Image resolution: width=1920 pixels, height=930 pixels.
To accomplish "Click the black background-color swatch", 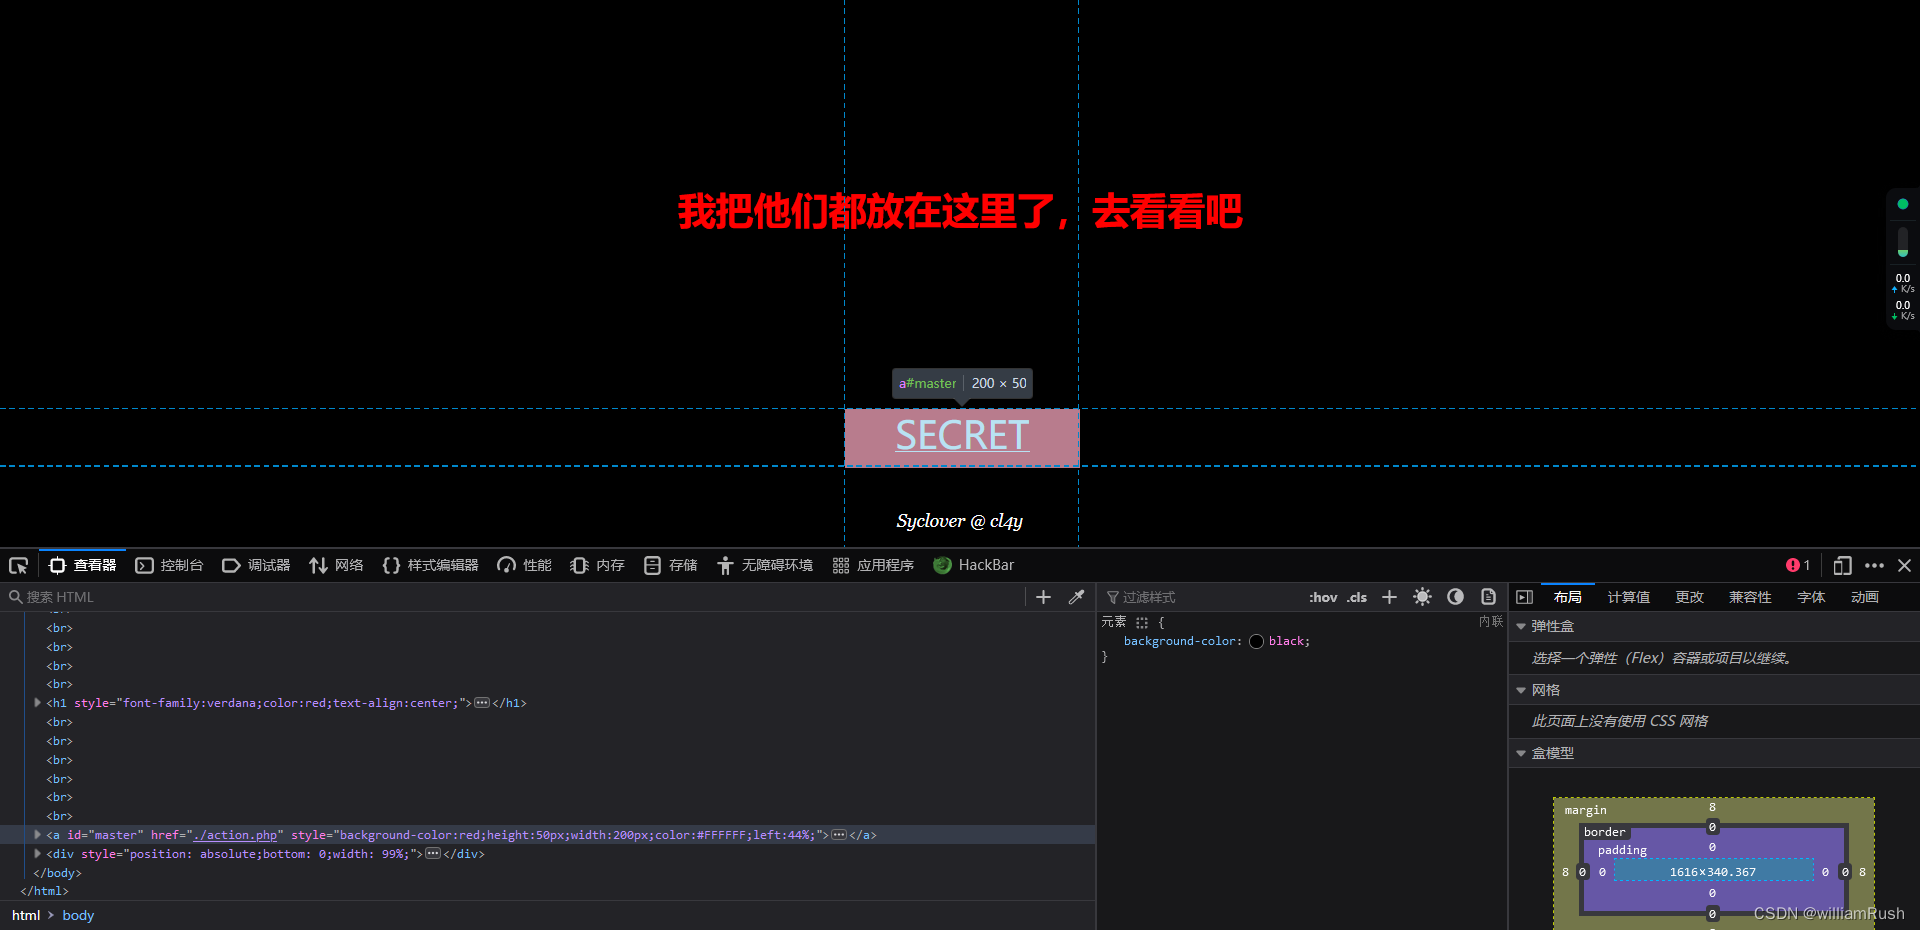I will 1256,642.
